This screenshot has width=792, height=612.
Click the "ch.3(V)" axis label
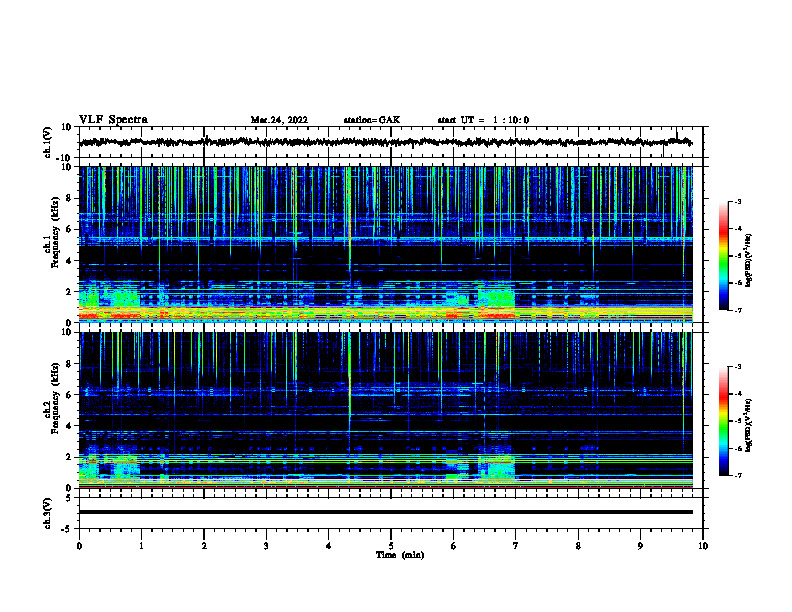tap(48, 513)
